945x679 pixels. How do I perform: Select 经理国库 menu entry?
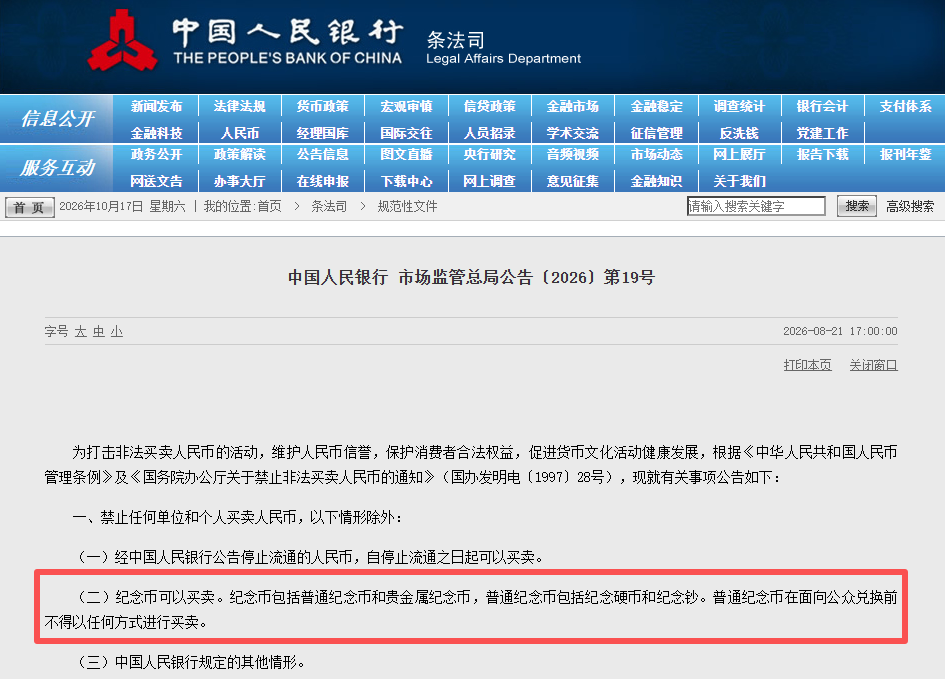click(322, 133)
